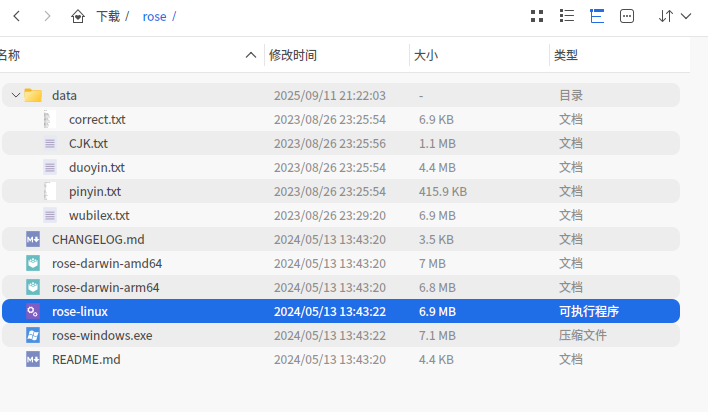This screenshot has height=412, width=708.
Task: Click the CHANGELOG.md markdown icon
Action: pos(33,239)
